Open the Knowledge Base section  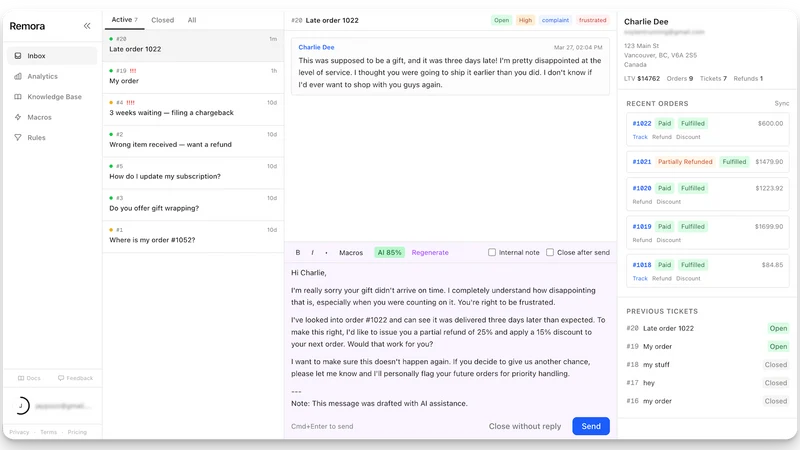coord(52,96)
